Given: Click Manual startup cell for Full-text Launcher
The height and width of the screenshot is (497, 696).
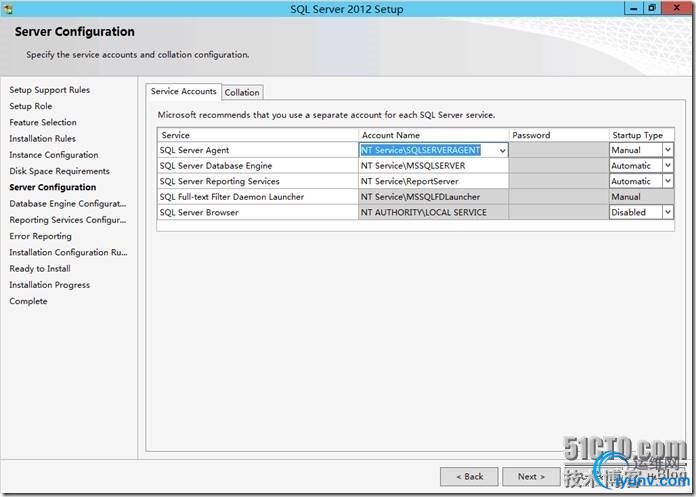Looking at the screenshot, I should click(x=642, y=197).
